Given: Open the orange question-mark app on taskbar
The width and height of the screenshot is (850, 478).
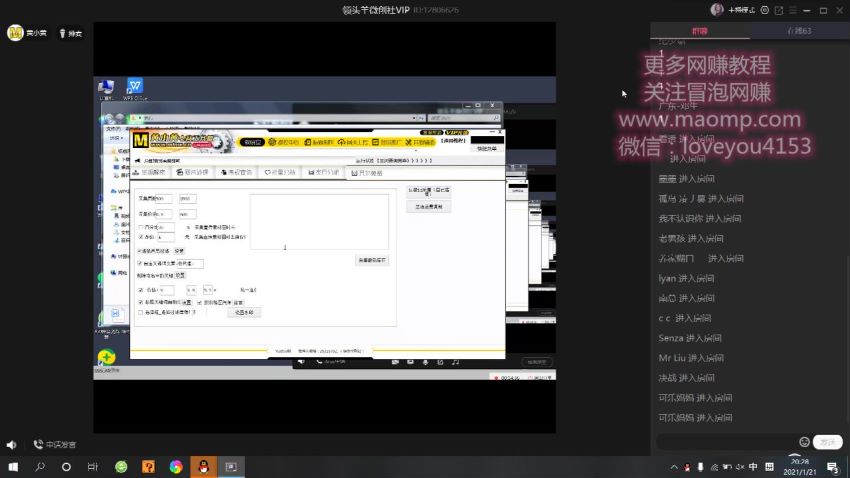Looking at the screenshot, I should click(149, 467).
